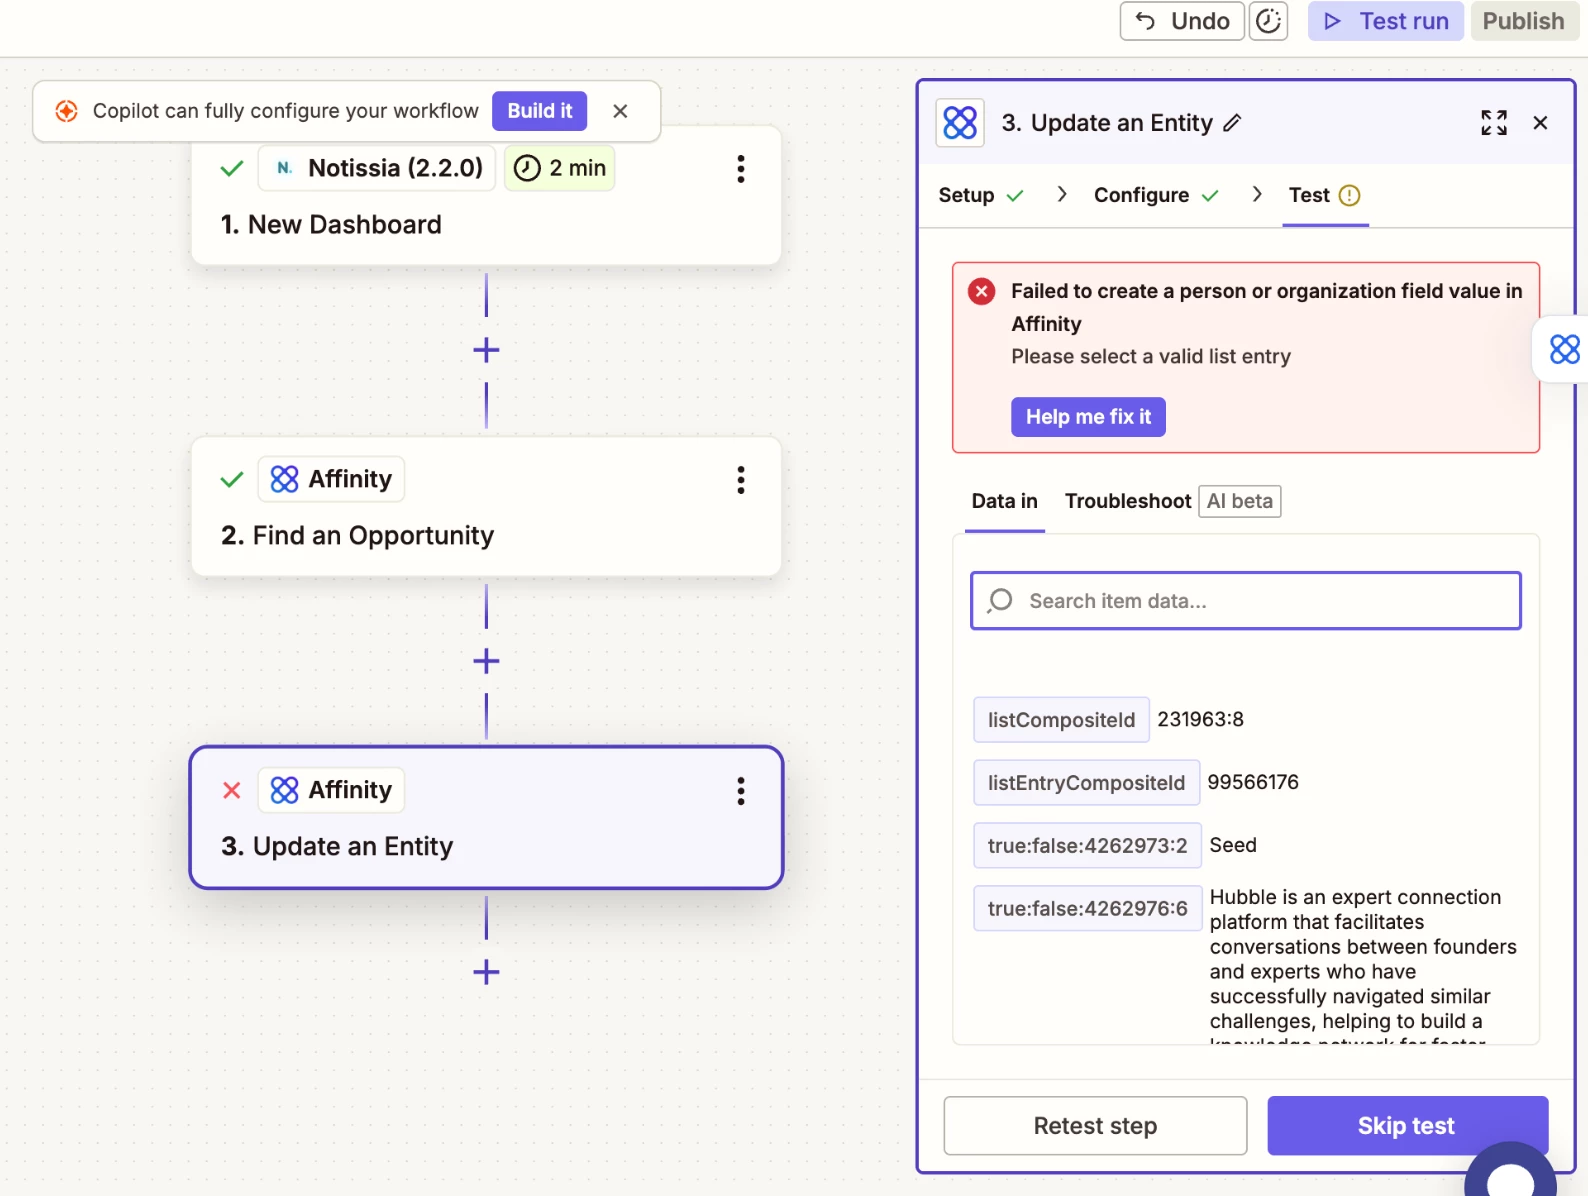Select step 2 Find an Opportunity
The height and width of the screenshot is (1196, 1588).
pyautogui.click(x=486, y=506)
